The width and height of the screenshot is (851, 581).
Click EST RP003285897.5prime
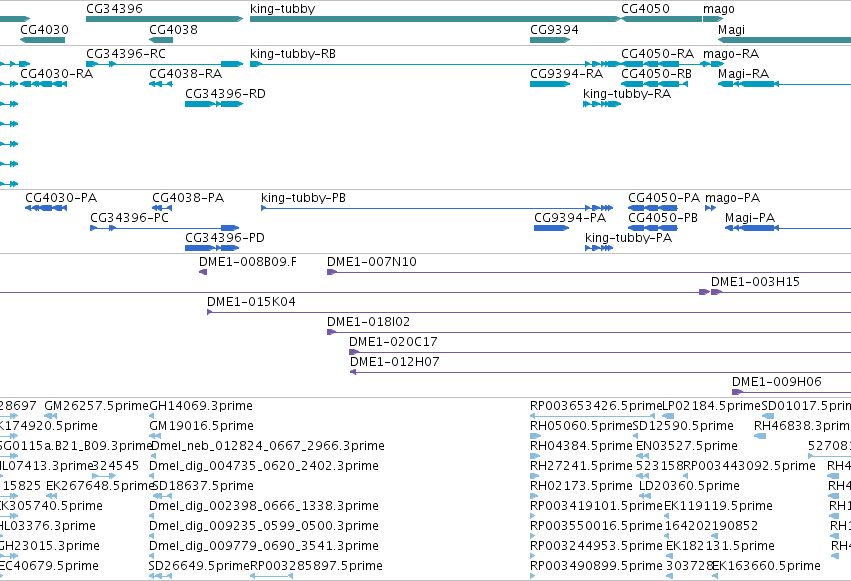pyautogui.click(x=272, y=576)
